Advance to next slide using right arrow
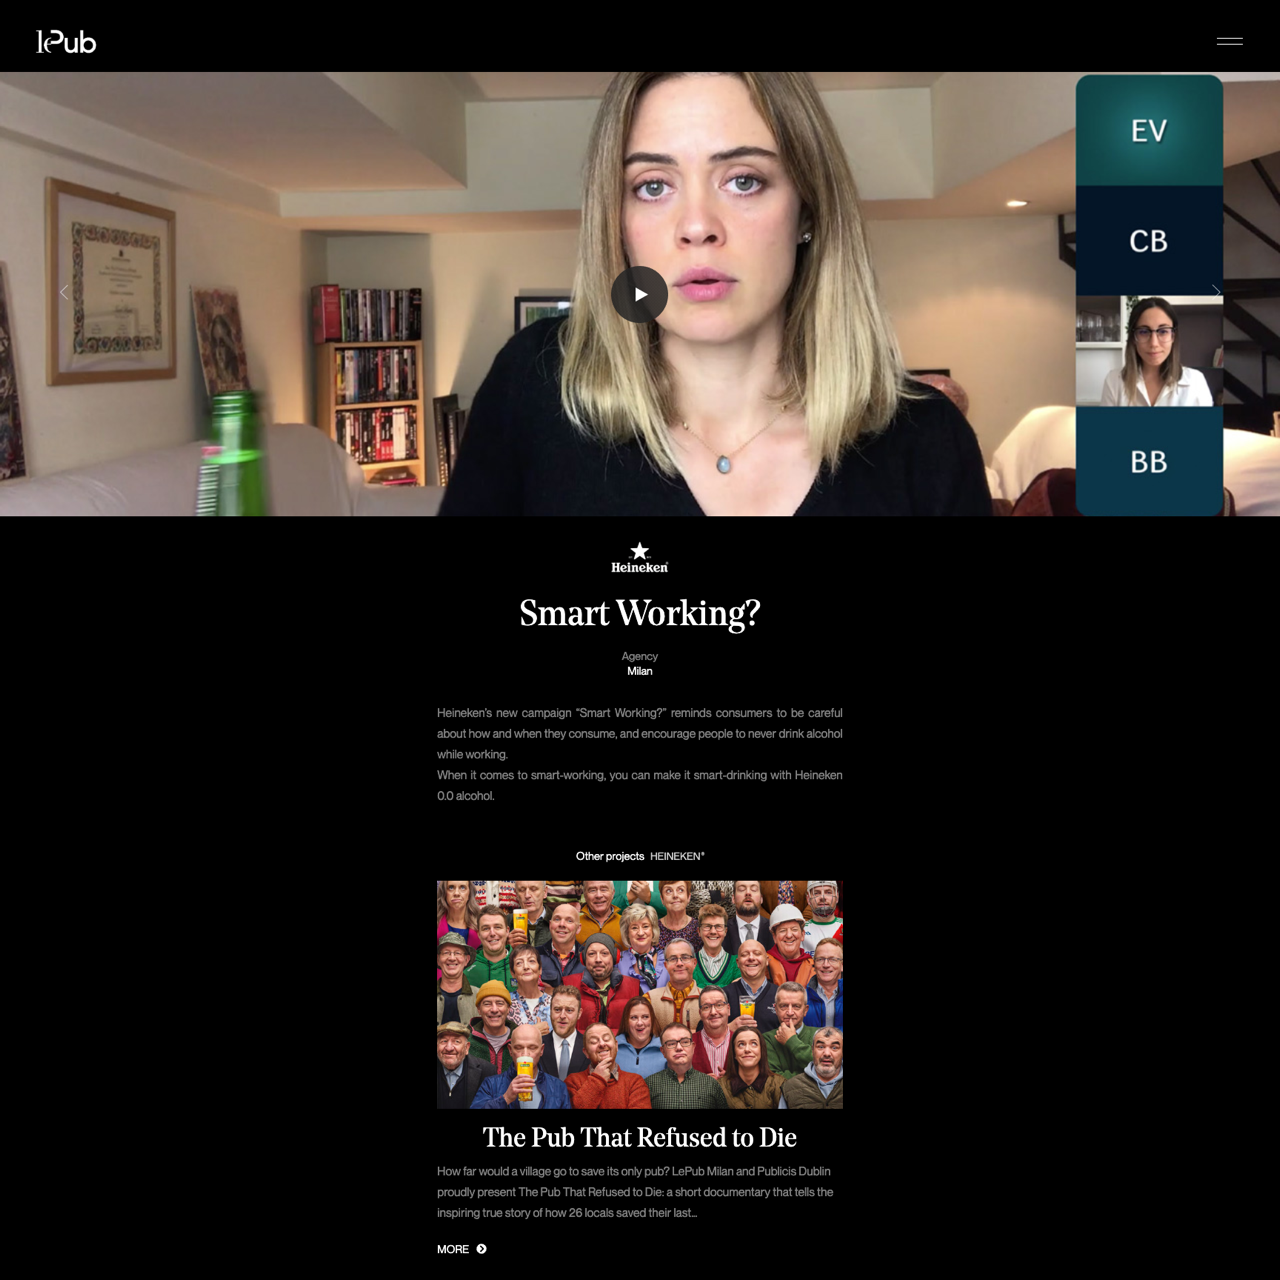 pos(1216,291)
